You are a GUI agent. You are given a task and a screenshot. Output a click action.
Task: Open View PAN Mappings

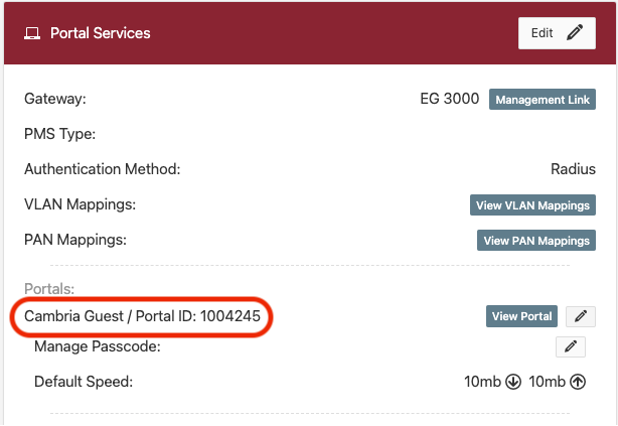pyautogui.click(x=537, y=240)
